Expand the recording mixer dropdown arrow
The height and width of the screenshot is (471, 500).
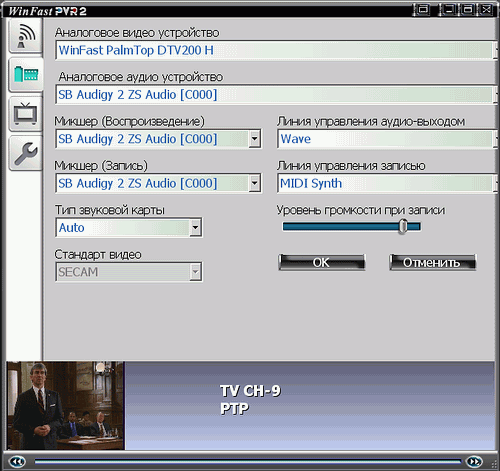254,183
